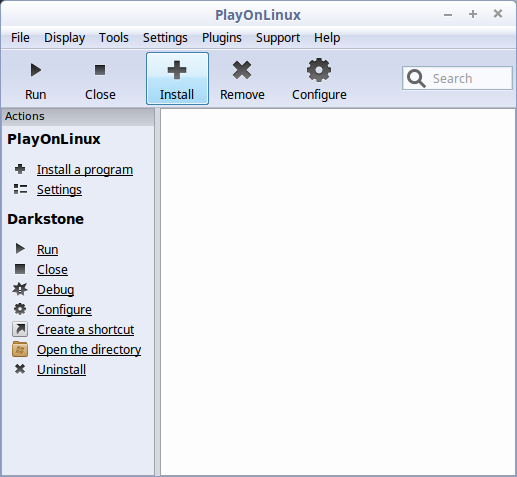Click the 'Create a shortcut' link

(86, 330)
